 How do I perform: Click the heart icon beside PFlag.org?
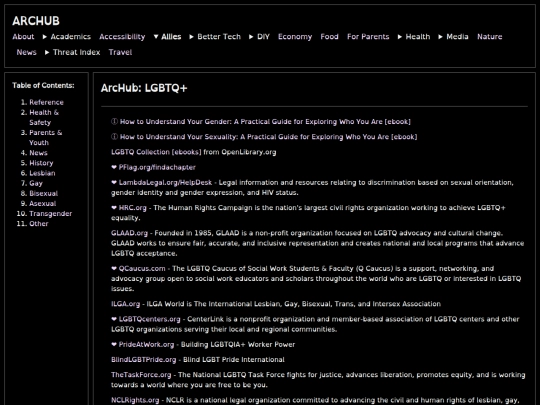click(114, 167)
